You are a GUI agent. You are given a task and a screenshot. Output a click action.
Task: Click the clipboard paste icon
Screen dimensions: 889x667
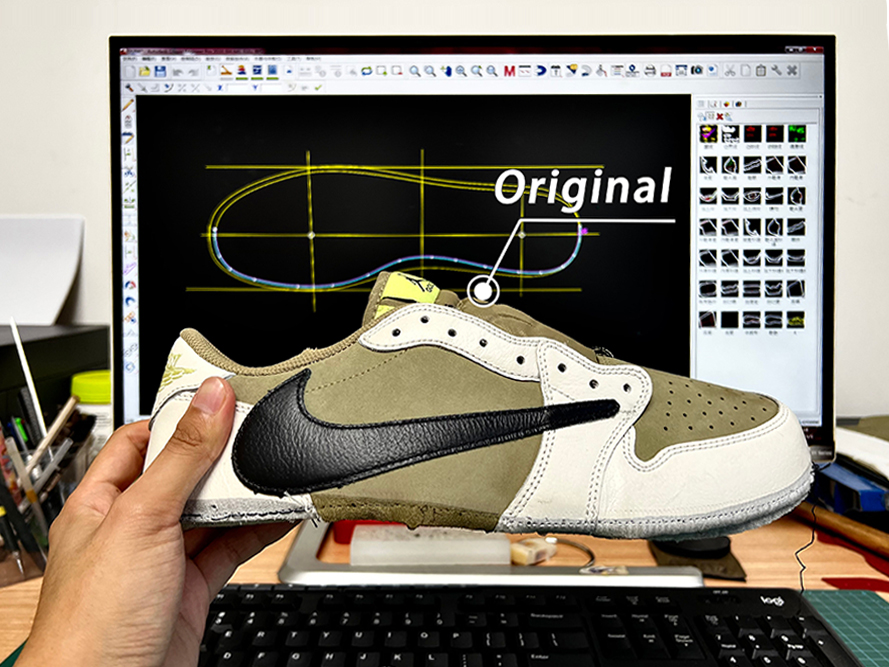tap(761, 71)
